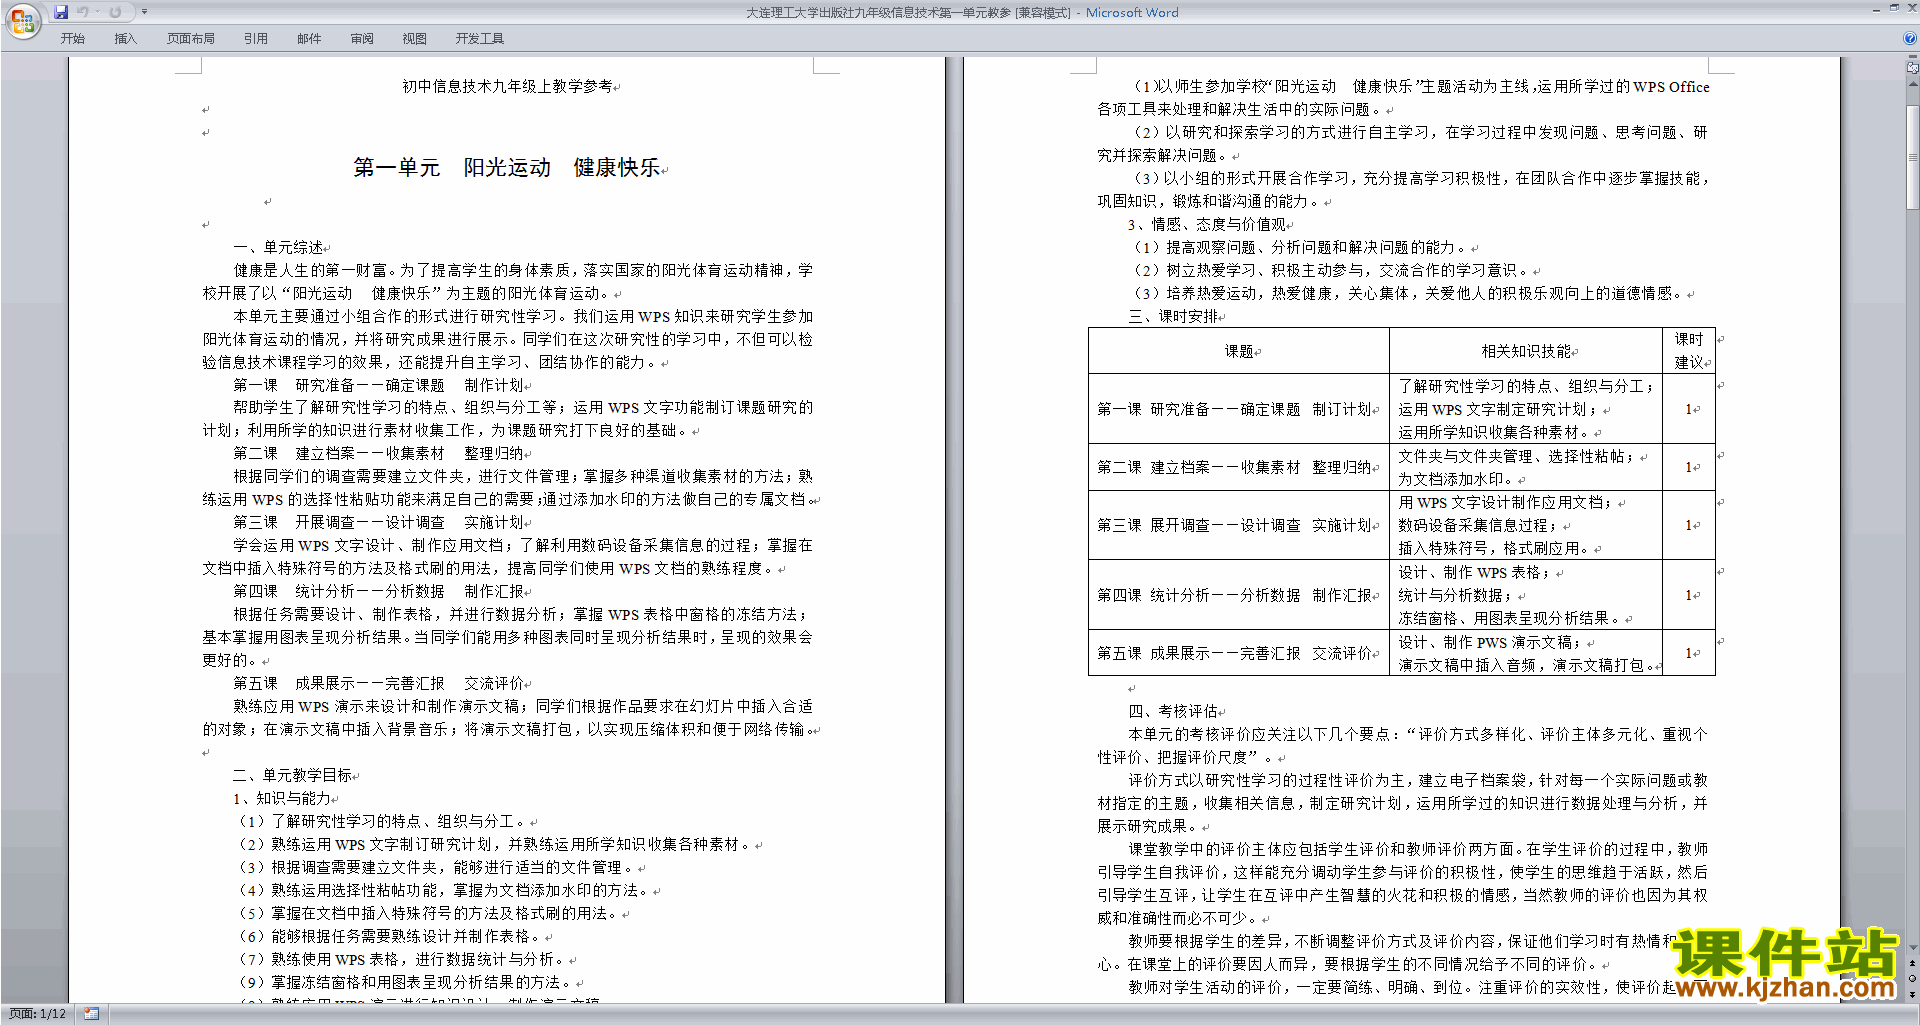Toggle the ruler icon above scrollbar
The width and height of the screenshot is (1920, 1025).
(1912, 68)
